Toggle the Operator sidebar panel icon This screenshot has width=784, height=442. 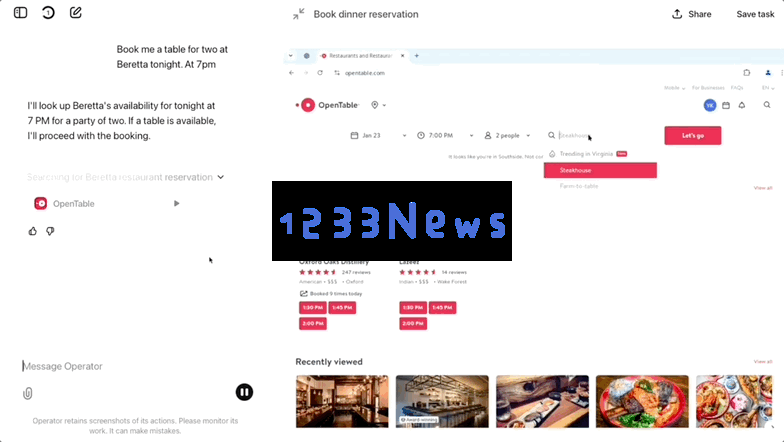coord(20,12)
